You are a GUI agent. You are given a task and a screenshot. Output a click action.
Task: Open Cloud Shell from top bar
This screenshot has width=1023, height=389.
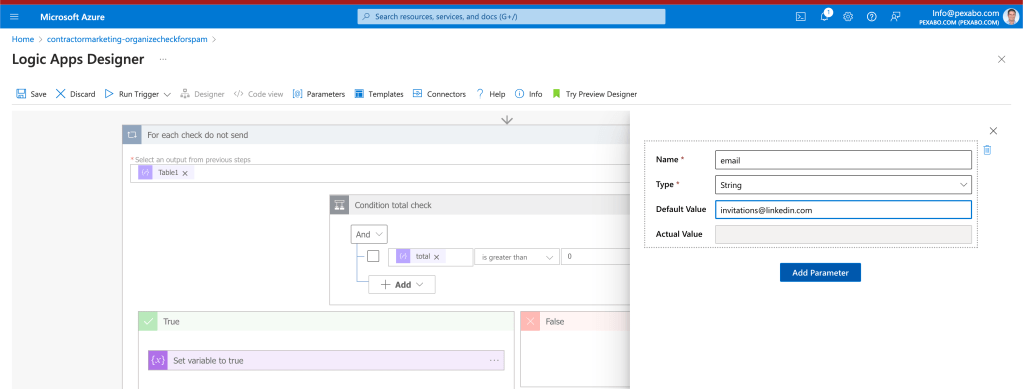pyautogui.click(x=801, y=17)
